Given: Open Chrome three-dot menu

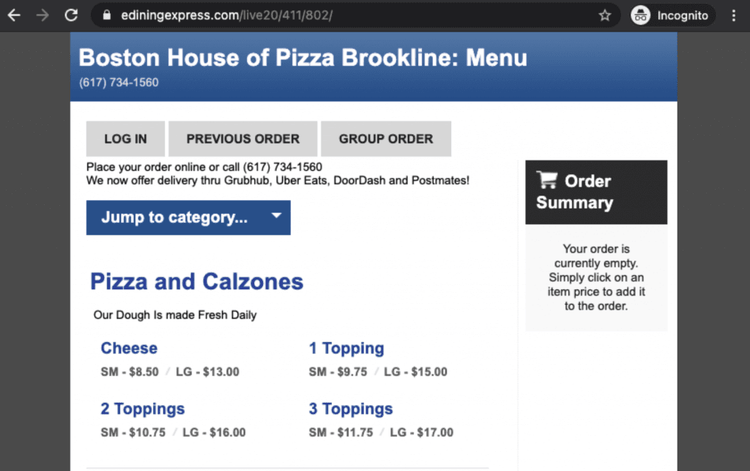Looking at the screenshot, I should pyautogui.click(x=733, y=16).
